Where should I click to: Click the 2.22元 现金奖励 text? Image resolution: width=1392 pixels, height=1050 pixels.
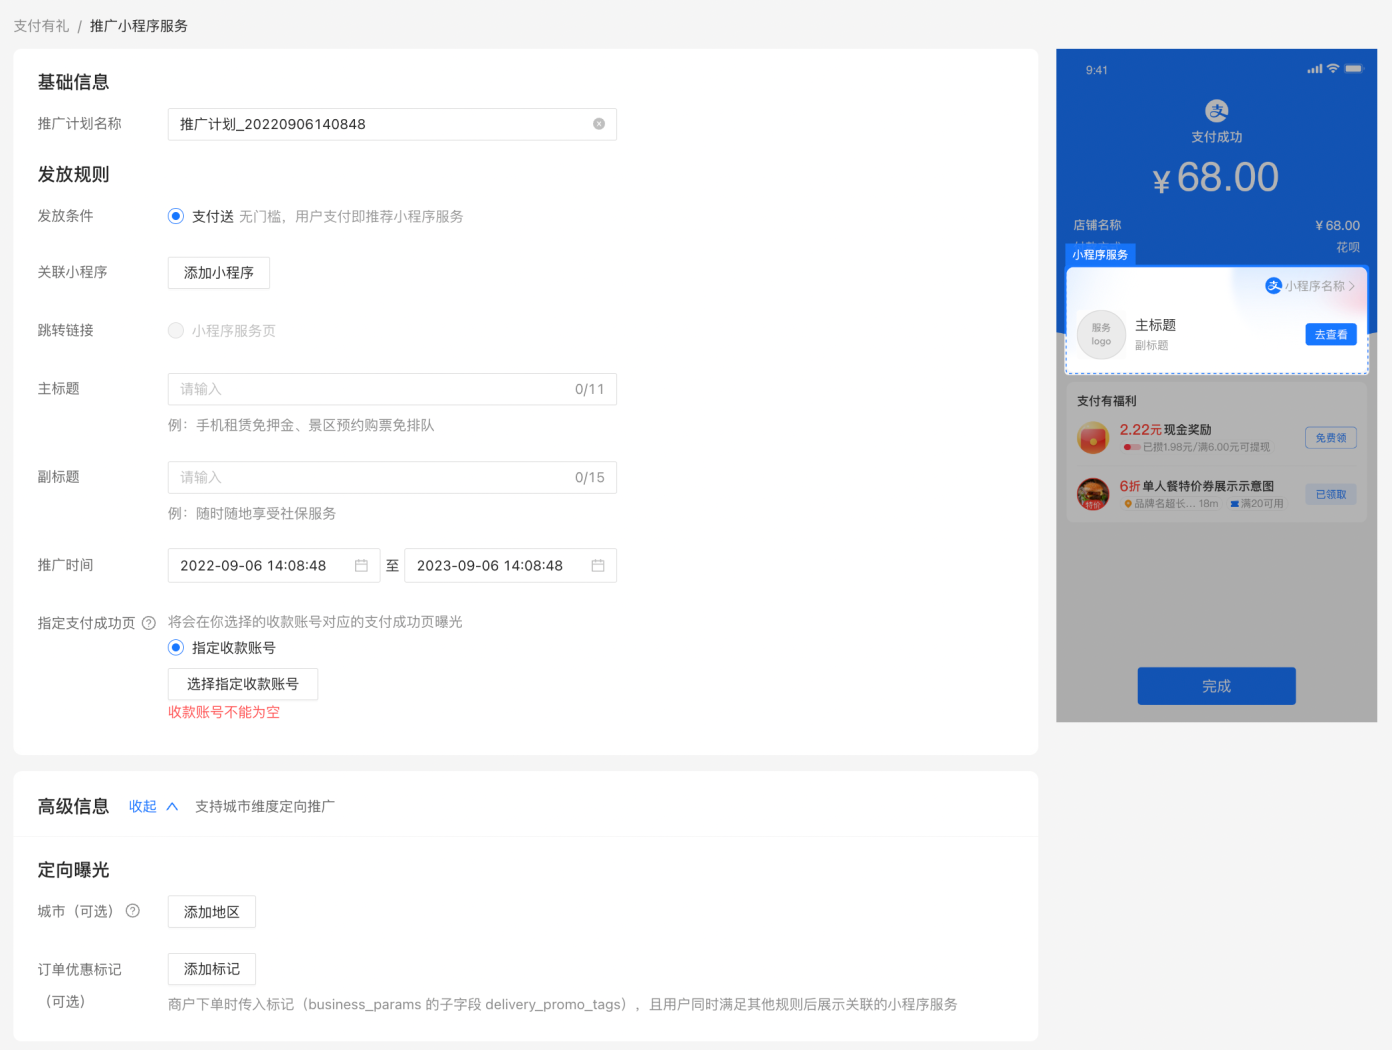click(x=1166, y=430)
